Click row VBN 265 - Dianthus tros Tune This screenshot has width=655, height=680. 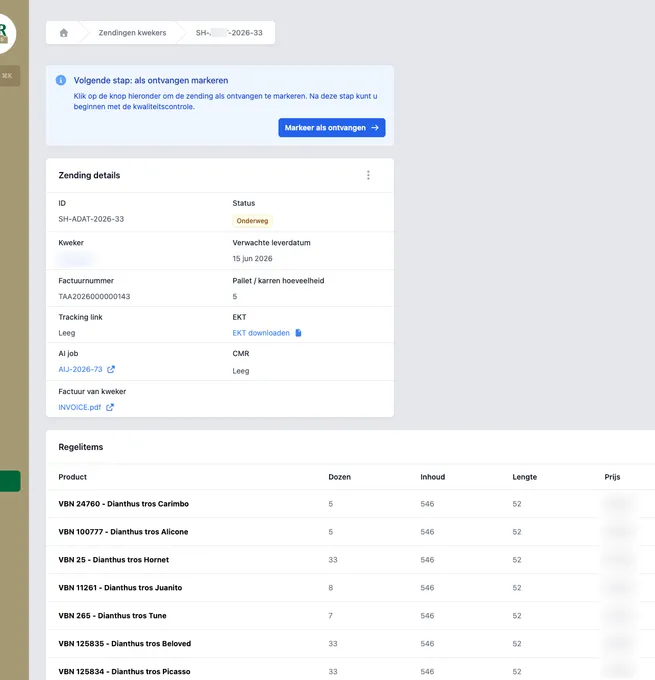(x=350, y=616)
